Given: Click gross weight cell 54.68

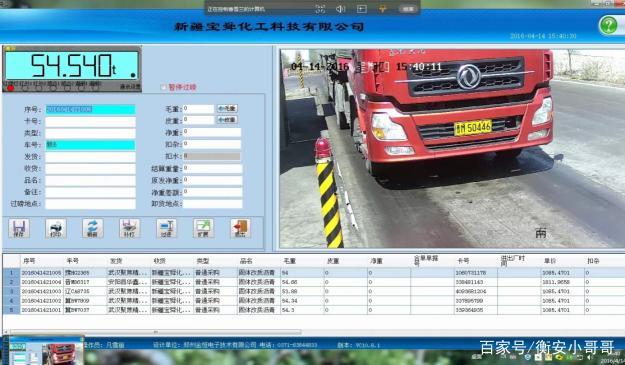Looking at the screenshot, I should 302,282.
